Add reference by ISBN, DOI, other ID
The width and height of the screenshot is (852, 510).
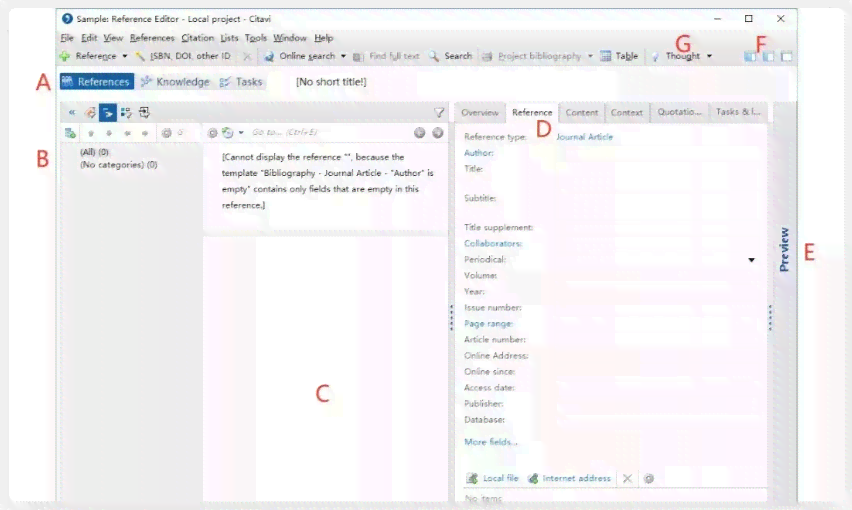[x=183, y=56]
